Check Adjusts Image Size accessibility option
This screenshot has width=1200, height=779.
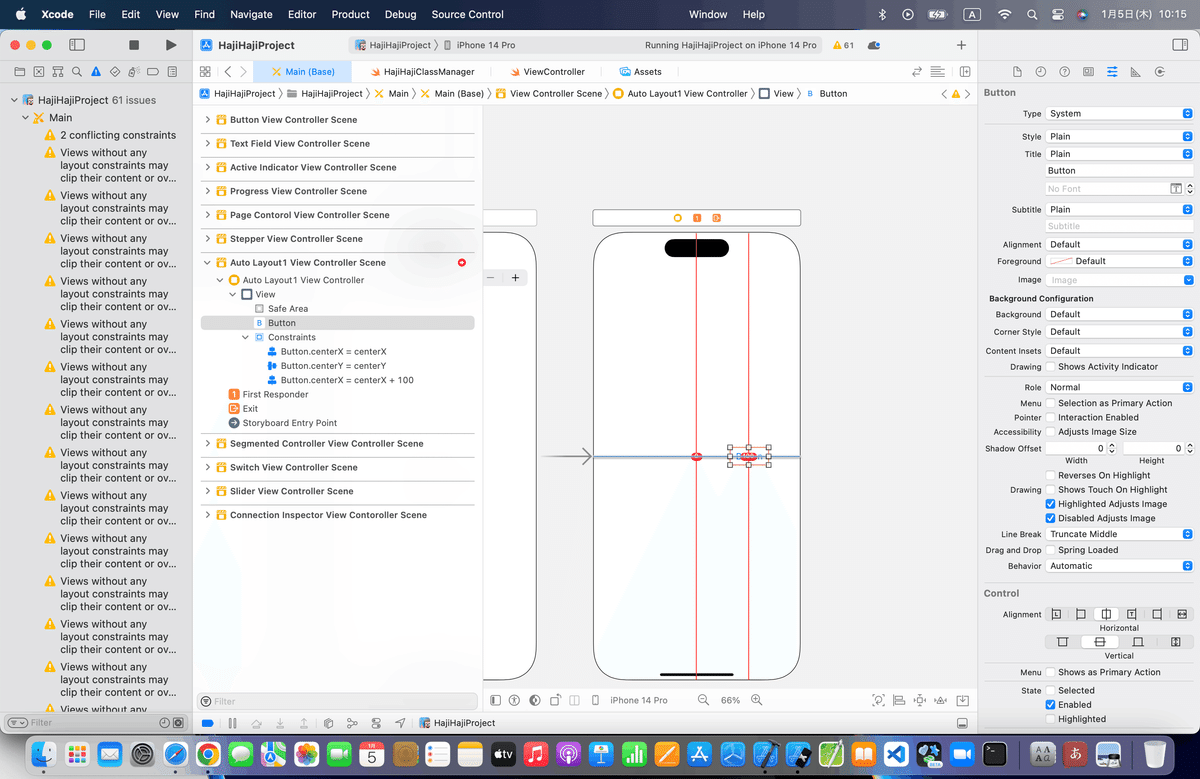click(x=1050, y=432)
